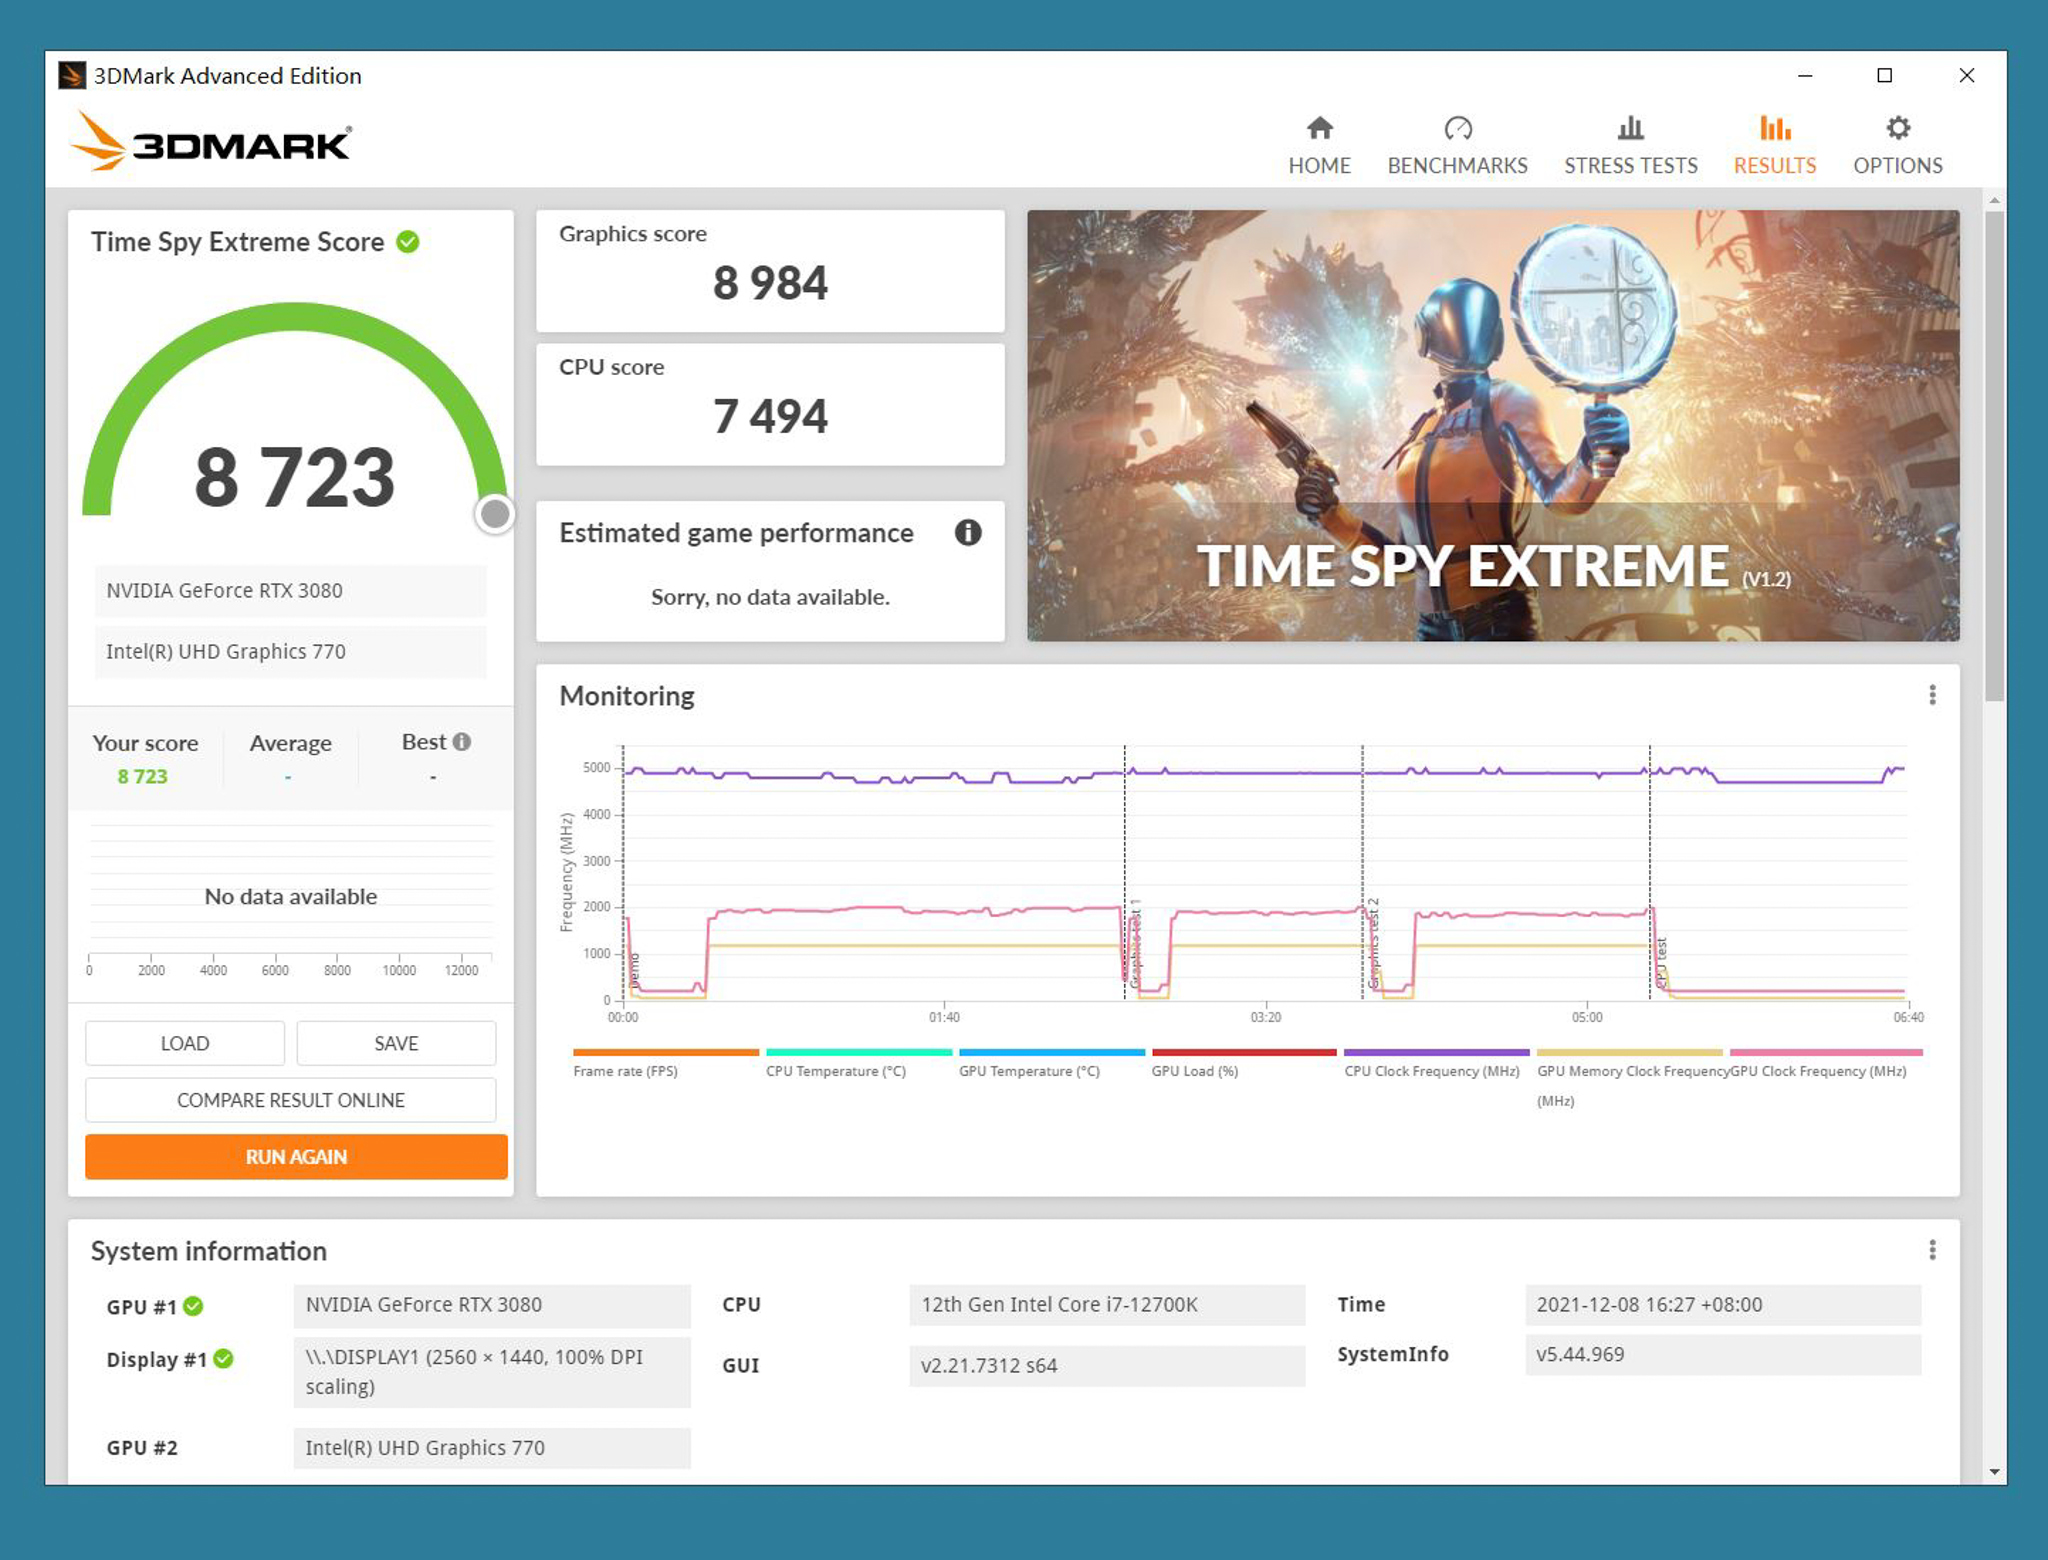Click info icon next to Best score
Viewport: 2048px width, 1560px height.
[461, 742]
